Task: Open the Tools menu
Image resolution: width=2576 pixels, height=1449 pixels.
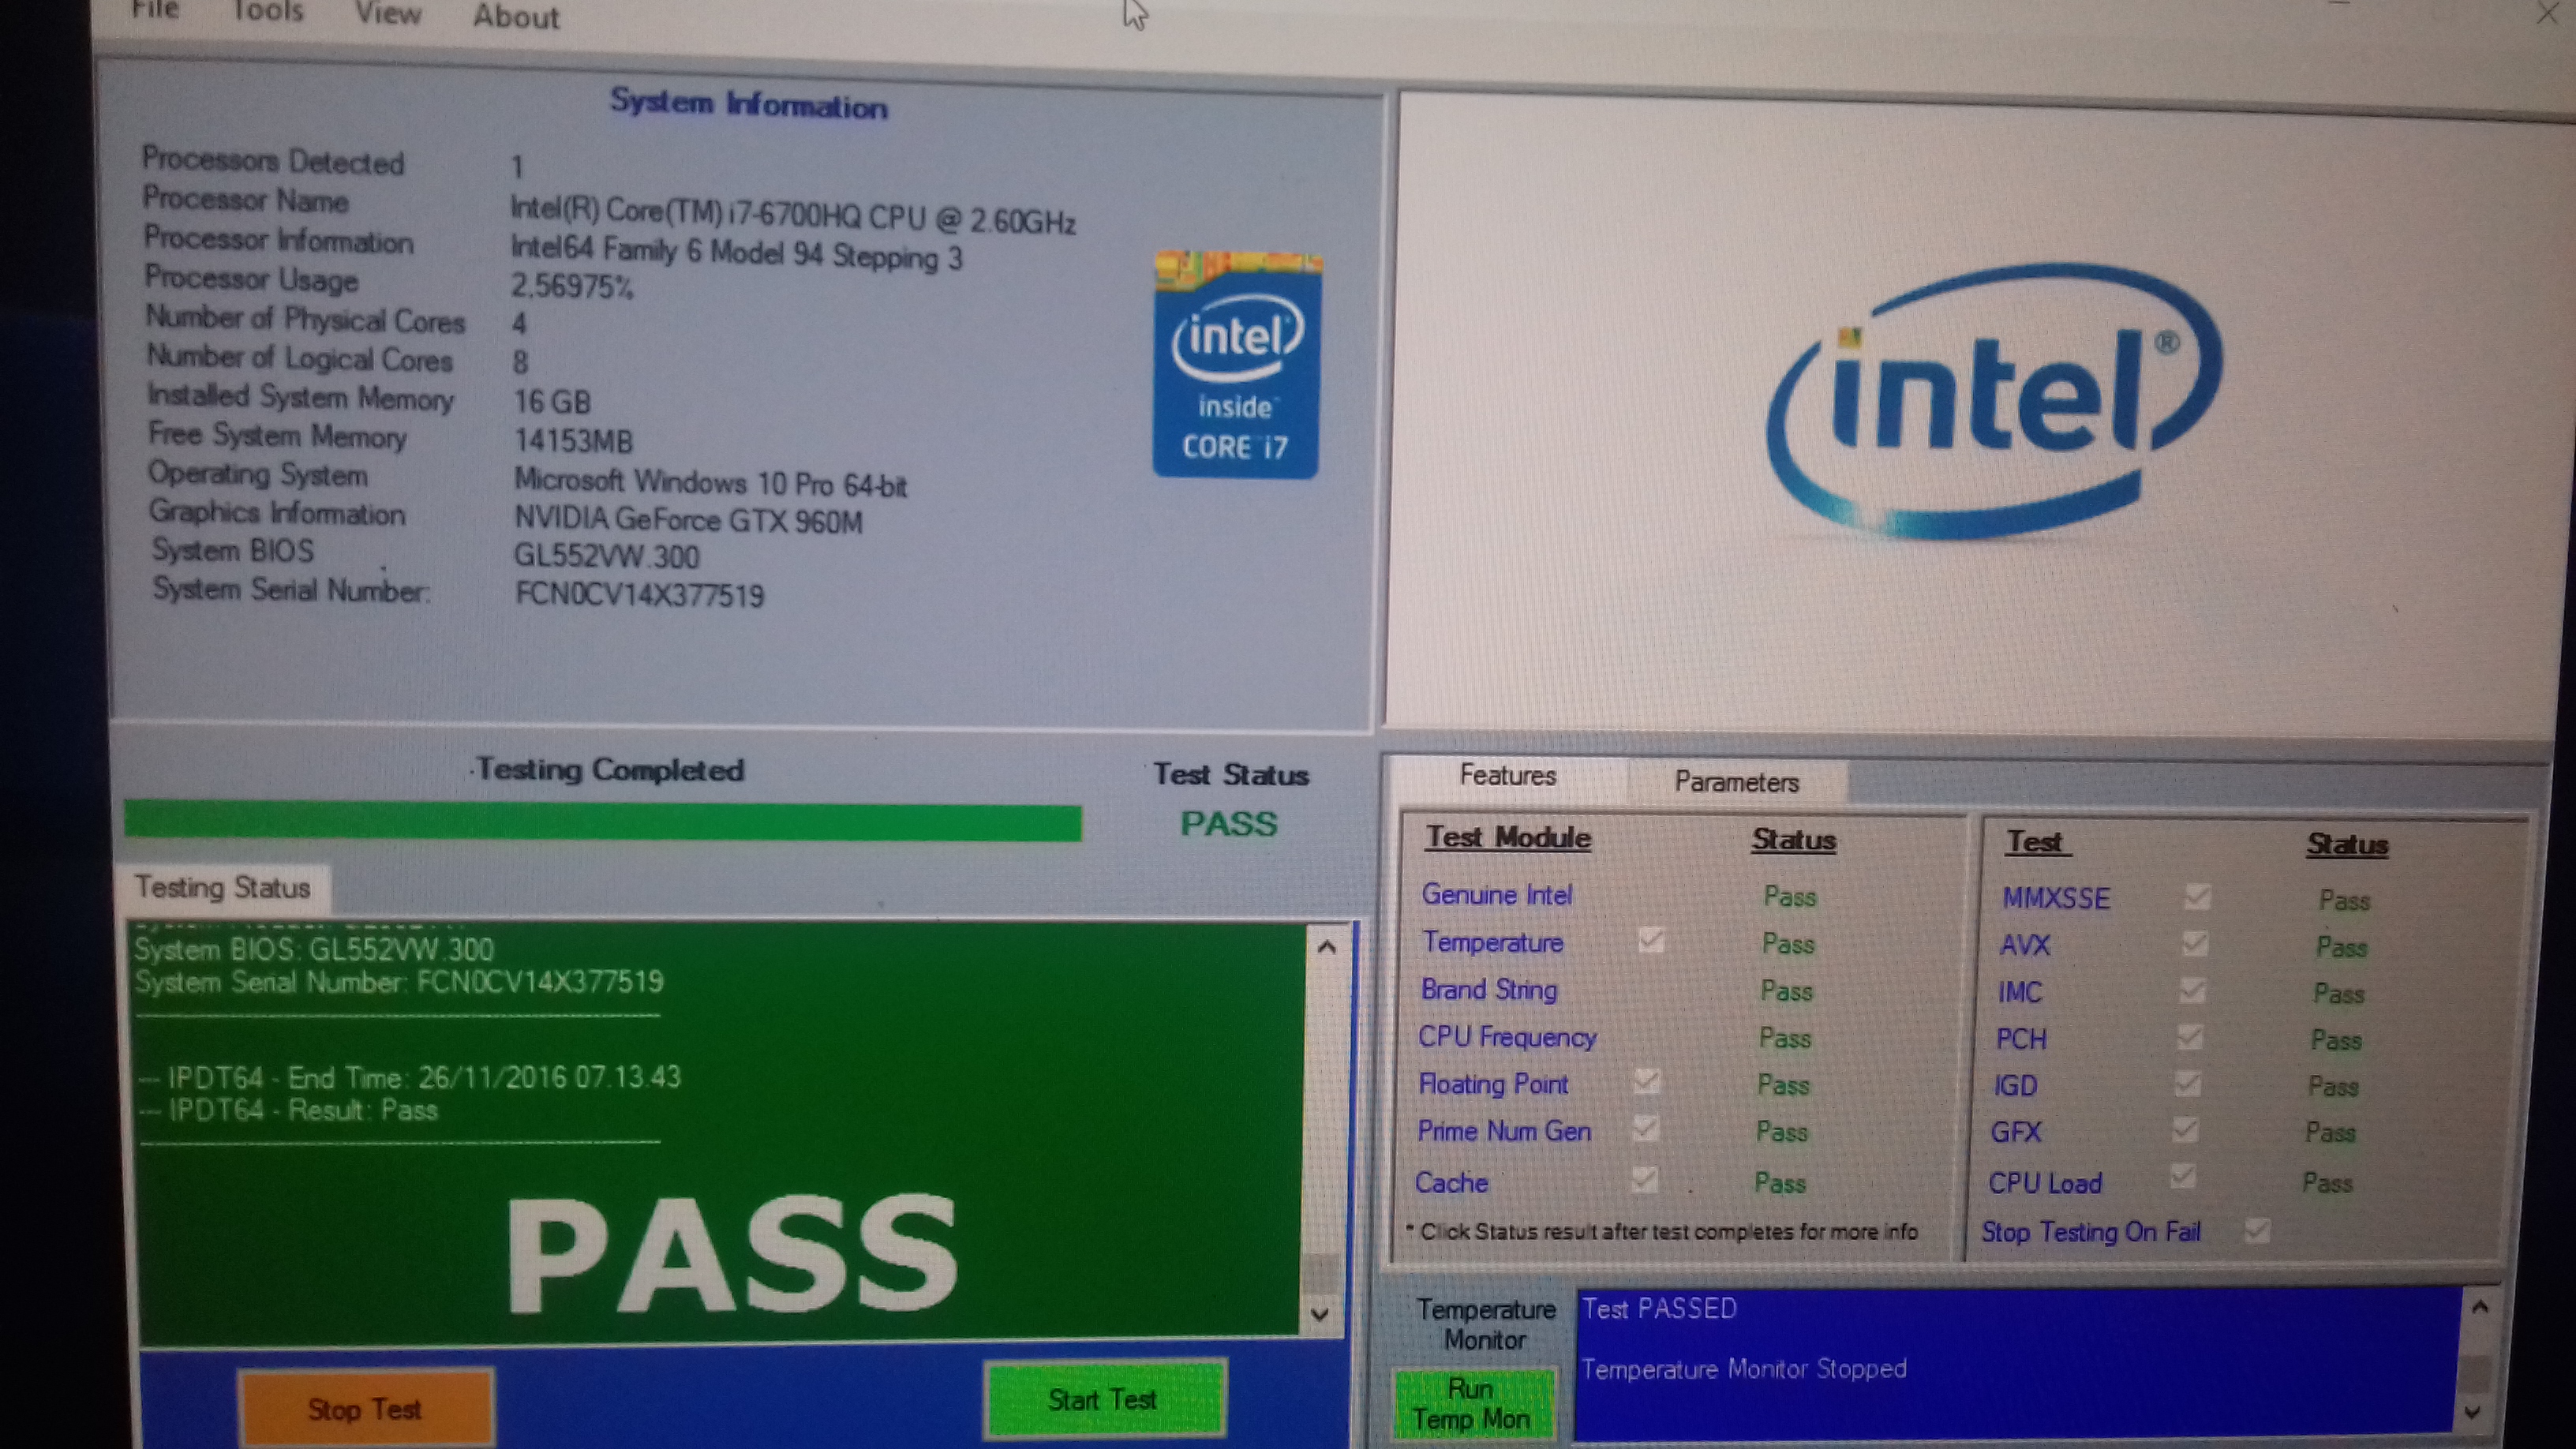Action: (267, 11)
